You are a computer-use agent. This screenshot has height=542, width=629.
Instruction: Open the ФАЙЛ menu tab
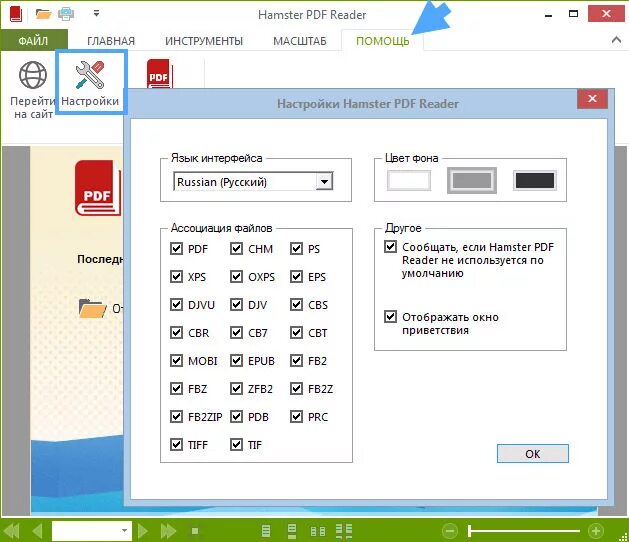point(34,41)
